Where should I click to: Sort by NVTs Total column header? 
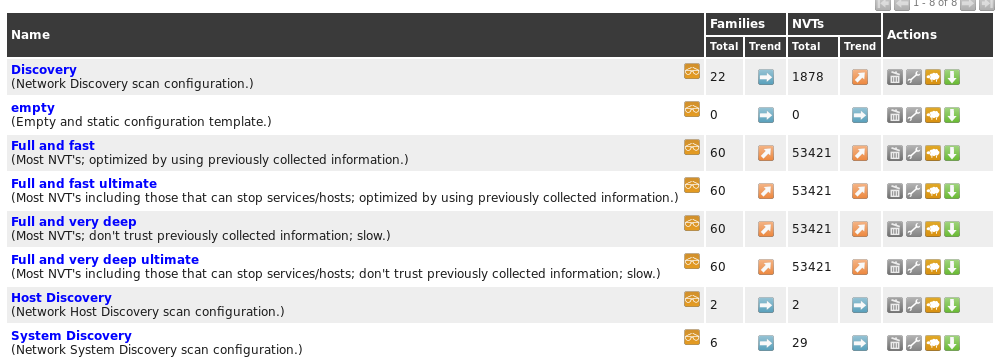pos(806,46)
